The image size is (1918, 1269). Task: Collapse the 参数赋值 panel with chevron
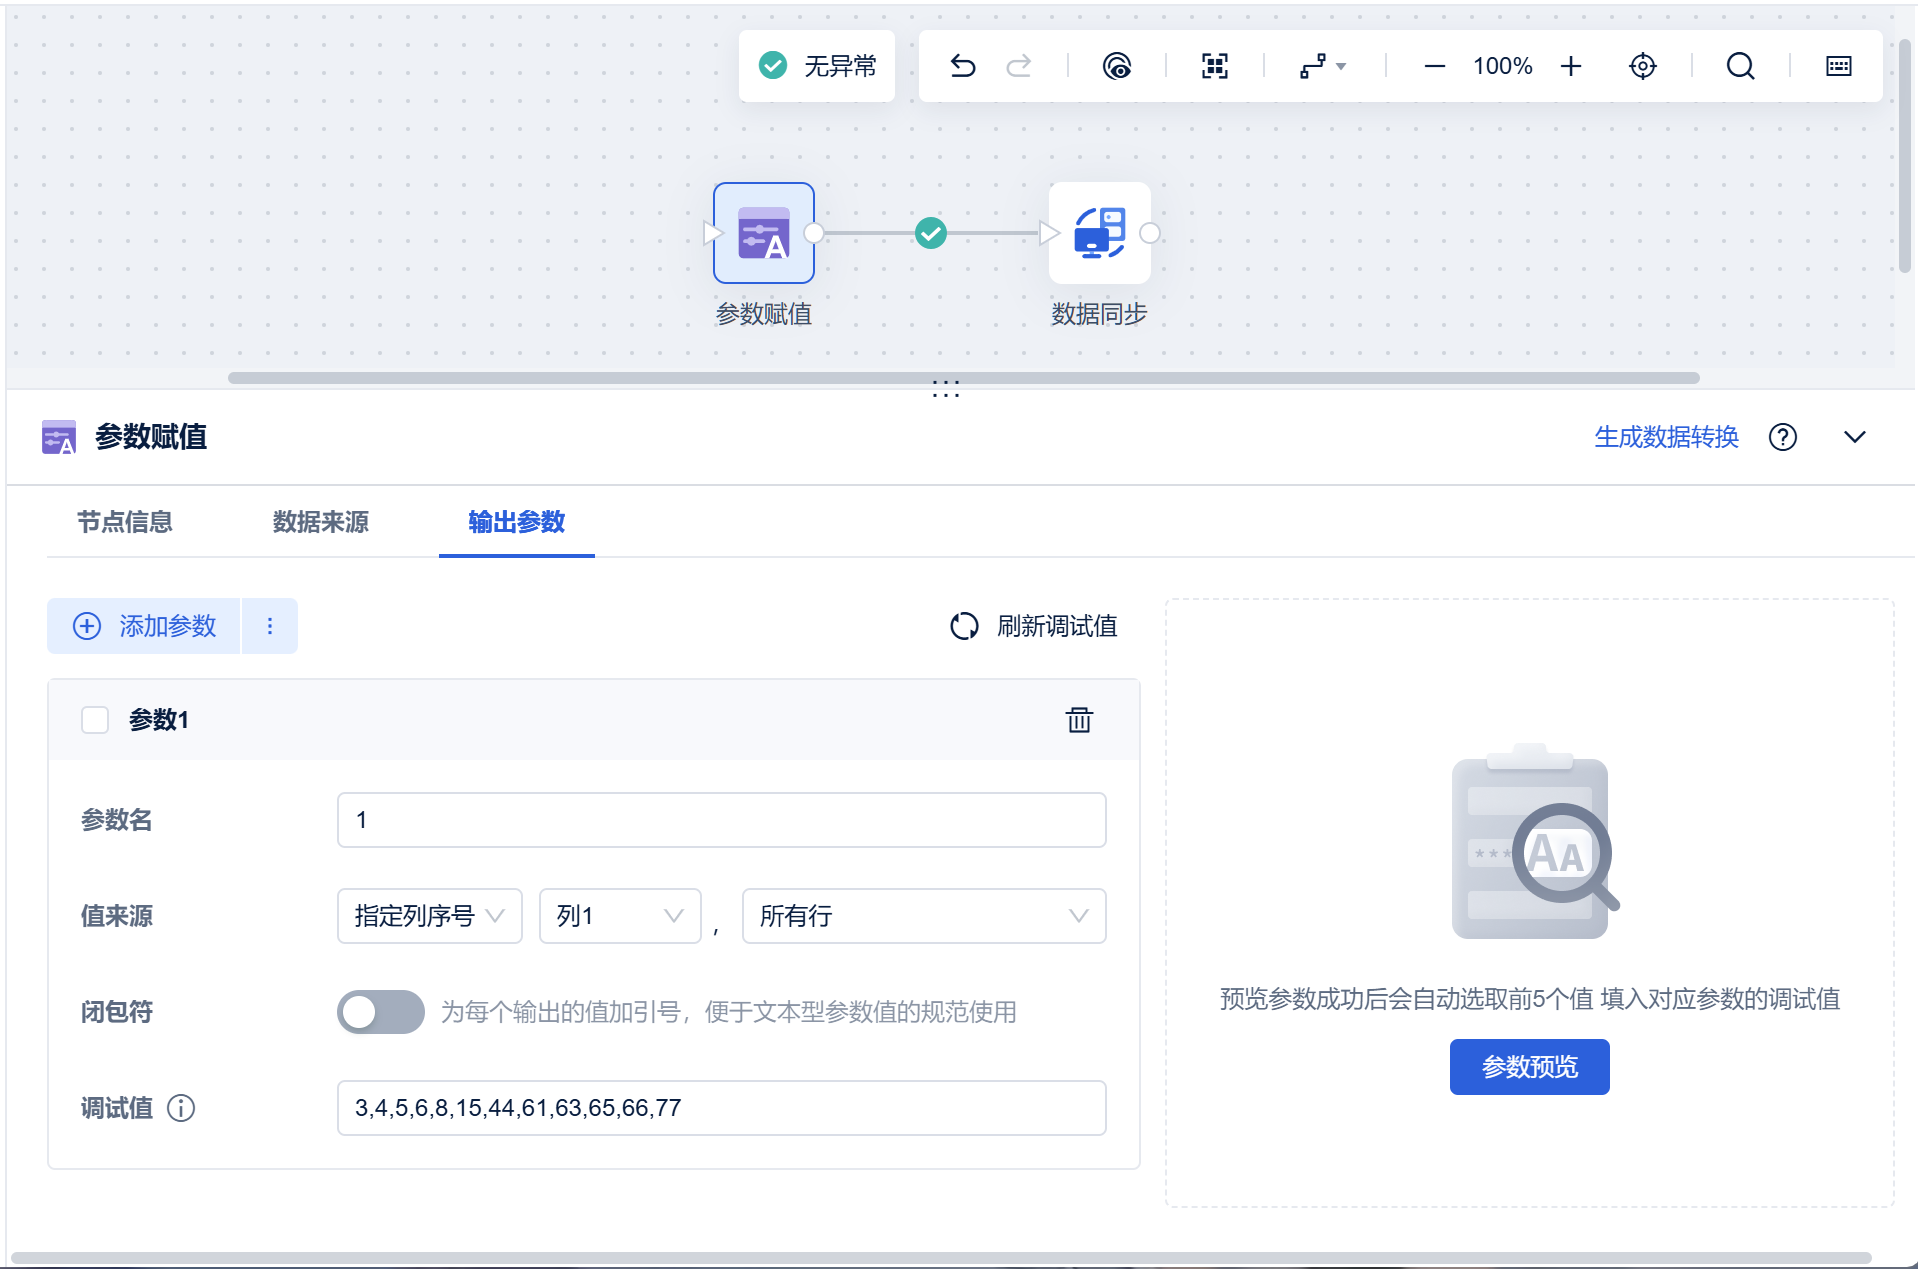(1855, 437)
